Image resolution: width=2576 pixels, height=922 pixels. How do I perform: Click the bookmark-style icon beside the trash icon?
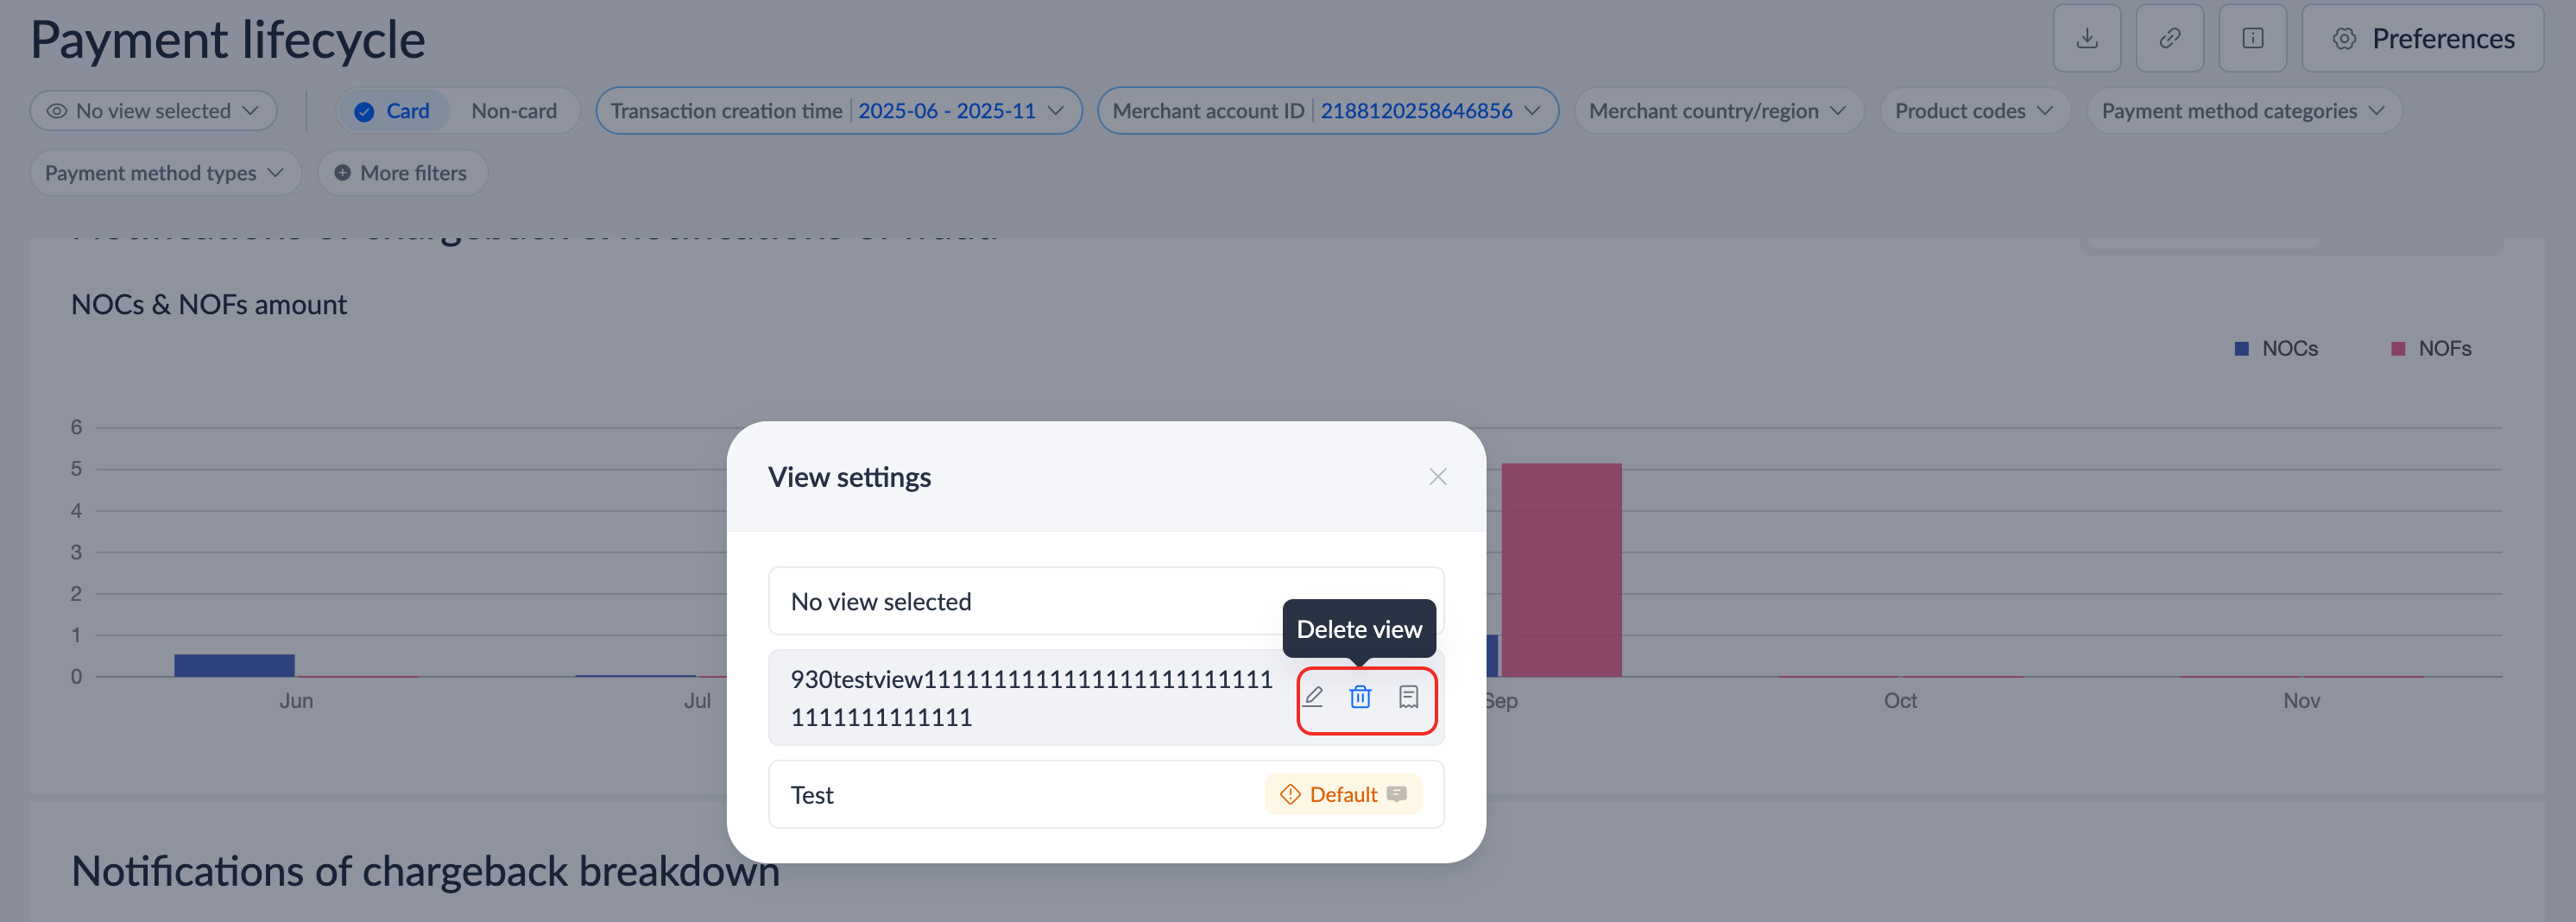coord(1408,697)
